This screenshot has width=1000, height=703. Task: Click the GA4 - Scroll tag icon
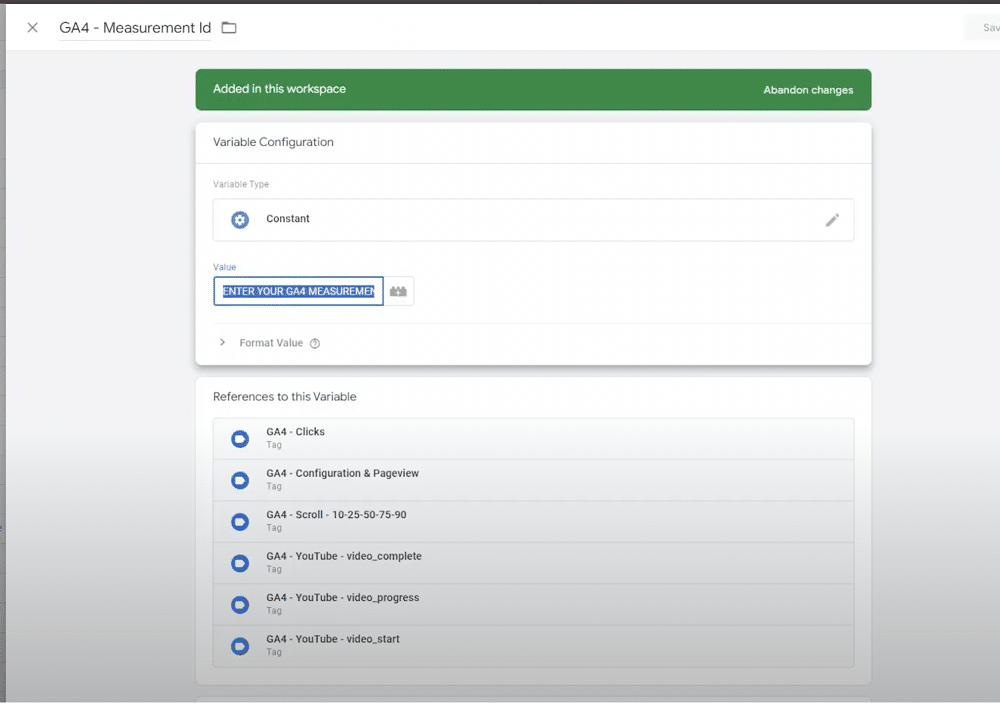pyautogui.click(x=240, y=522)
